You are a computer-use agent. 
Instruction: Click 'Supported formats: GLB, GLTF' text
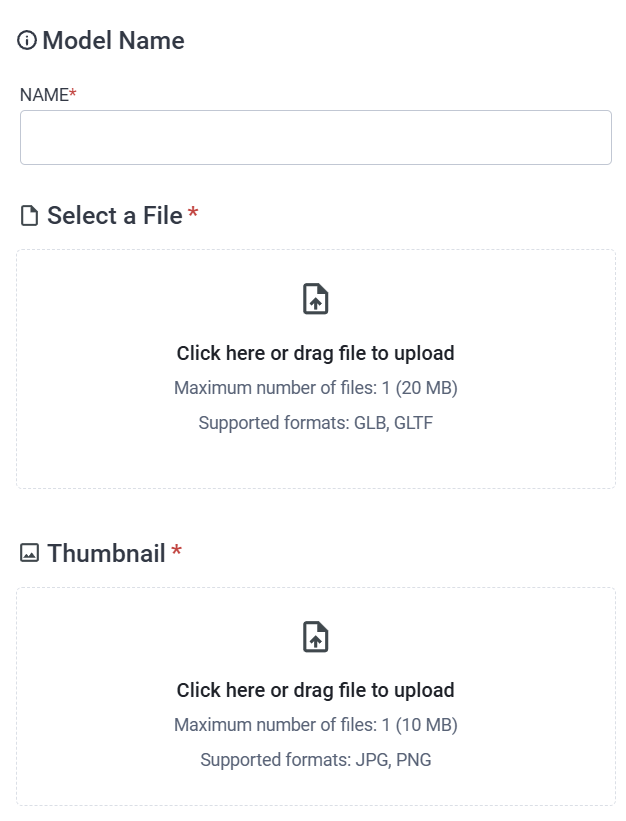coord(316,423)
